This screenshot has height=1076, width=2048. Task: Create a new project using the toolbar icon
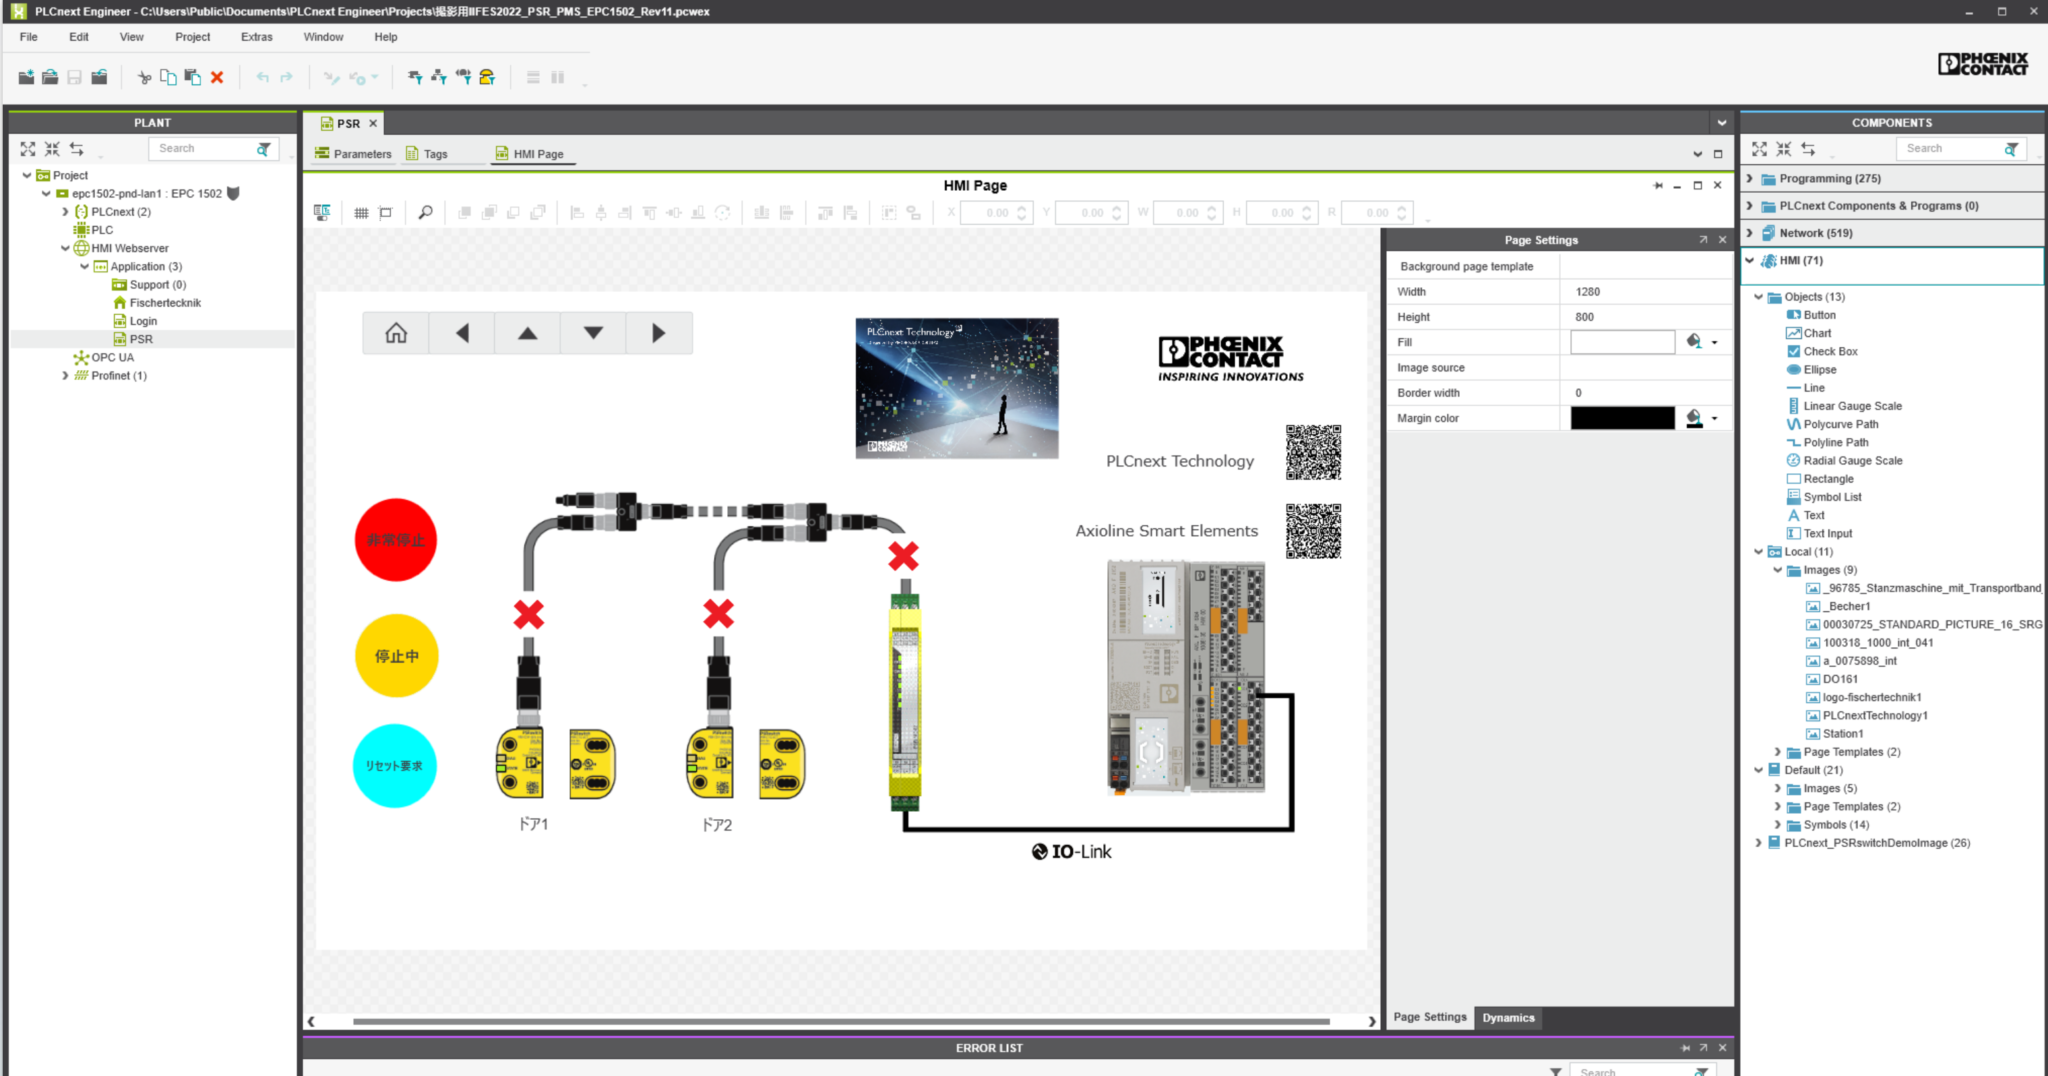point(26,77)
